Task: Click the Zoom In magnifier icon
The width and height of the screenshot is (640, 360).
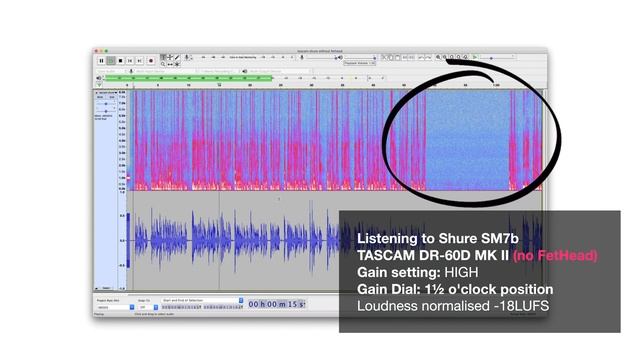Action: click(x=438, y=58)
